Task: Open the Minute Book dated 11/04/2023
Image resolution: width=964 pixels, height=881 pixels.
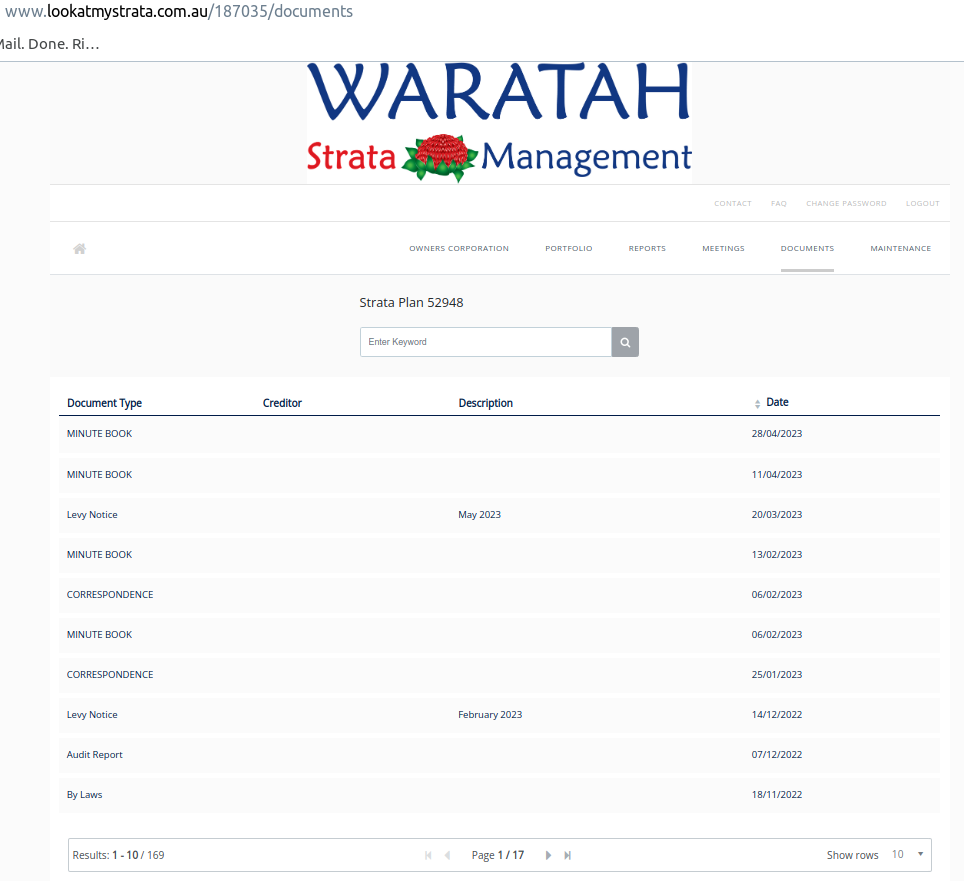Action: pyautogui.click(x=499, y=475)
